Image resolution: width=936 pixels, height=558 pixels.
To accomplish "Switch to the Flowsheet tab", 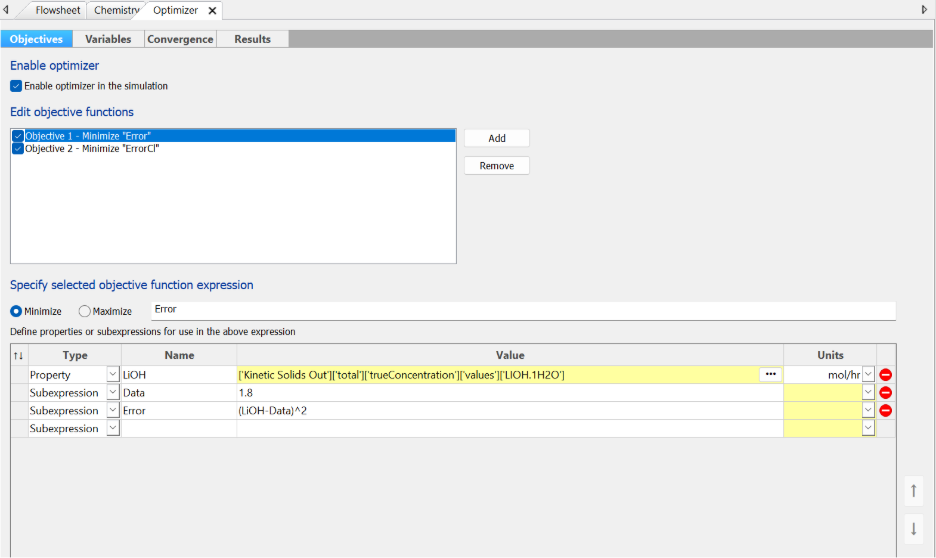I will tap(57, 10).
